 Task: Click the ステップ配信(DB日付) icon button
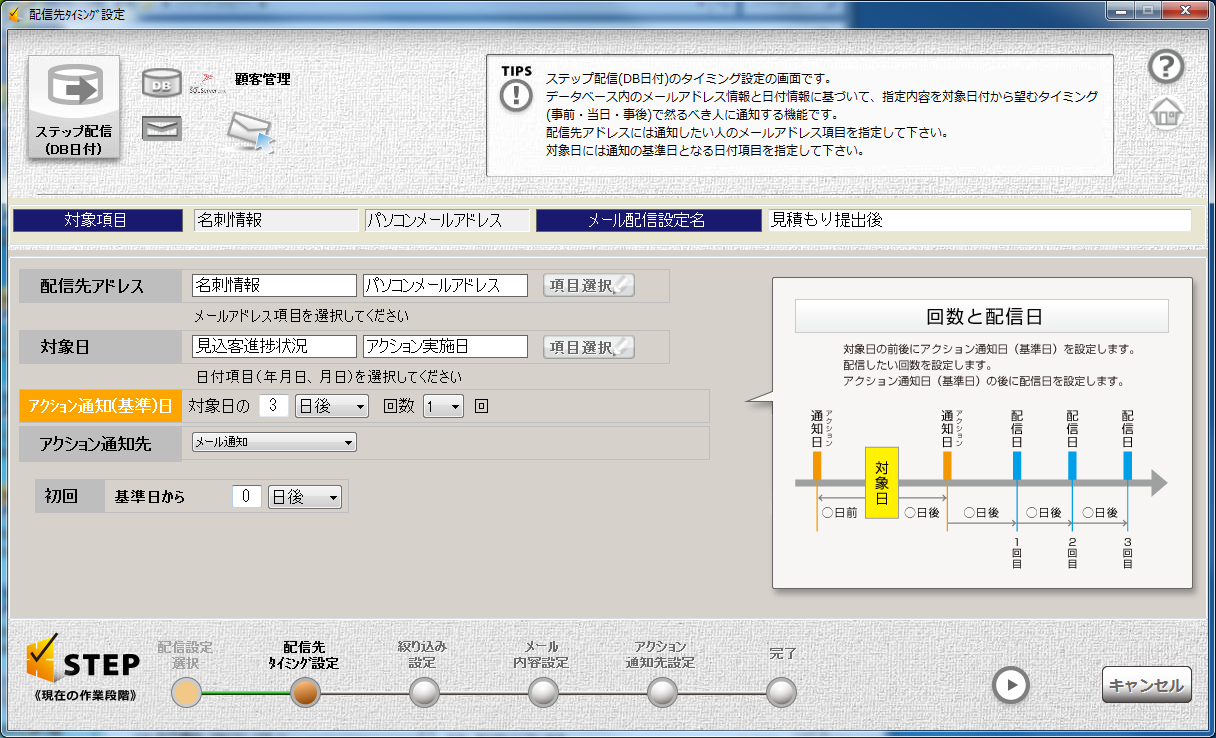(x=74, y=106)
